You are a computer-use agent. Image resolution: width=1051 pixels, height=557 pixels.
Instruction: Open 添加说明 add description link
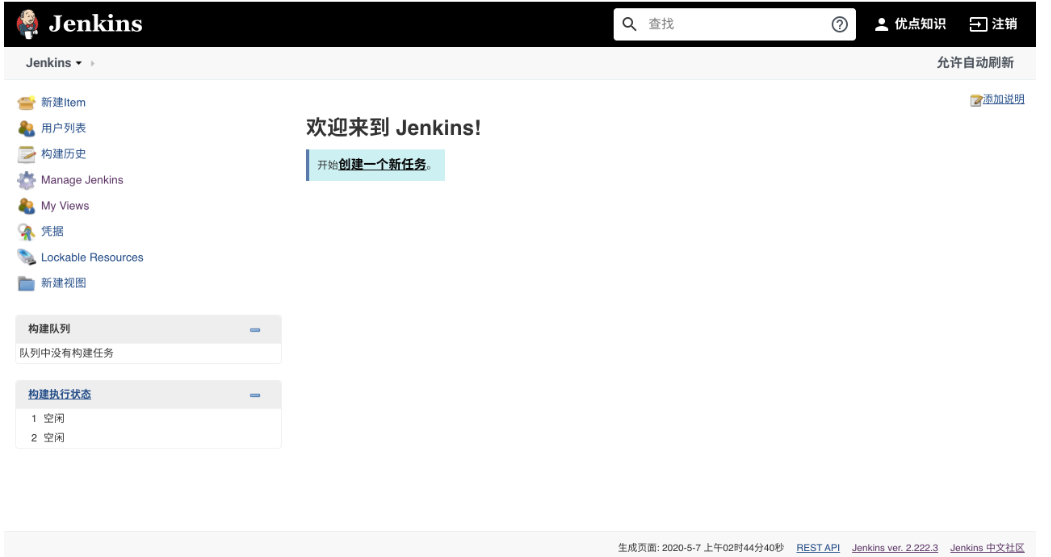[1003, 99]
